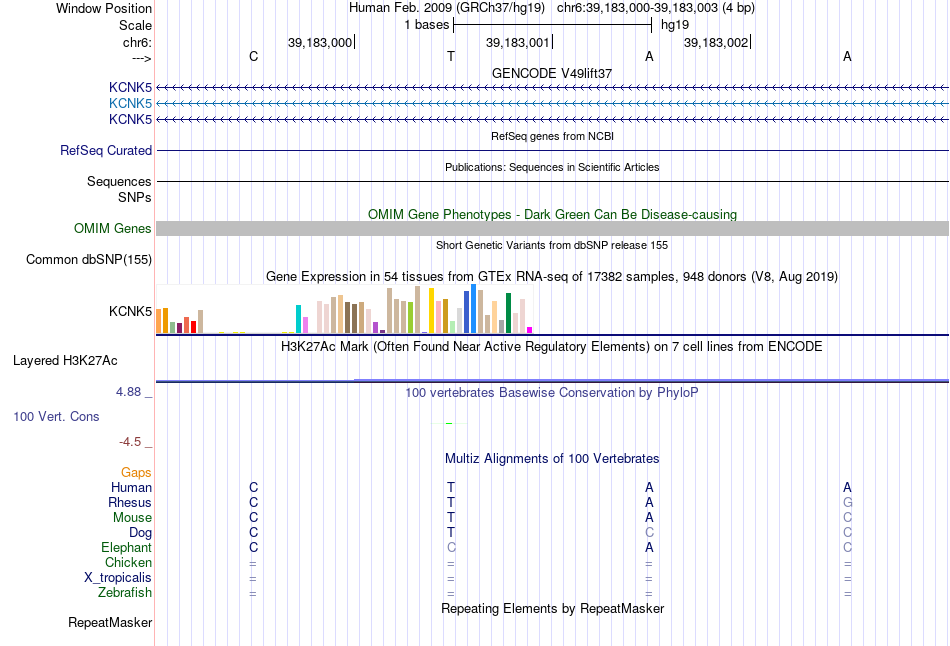
Task: Click the 4.88 PhyloP maximum value
Action: [128, 392]
